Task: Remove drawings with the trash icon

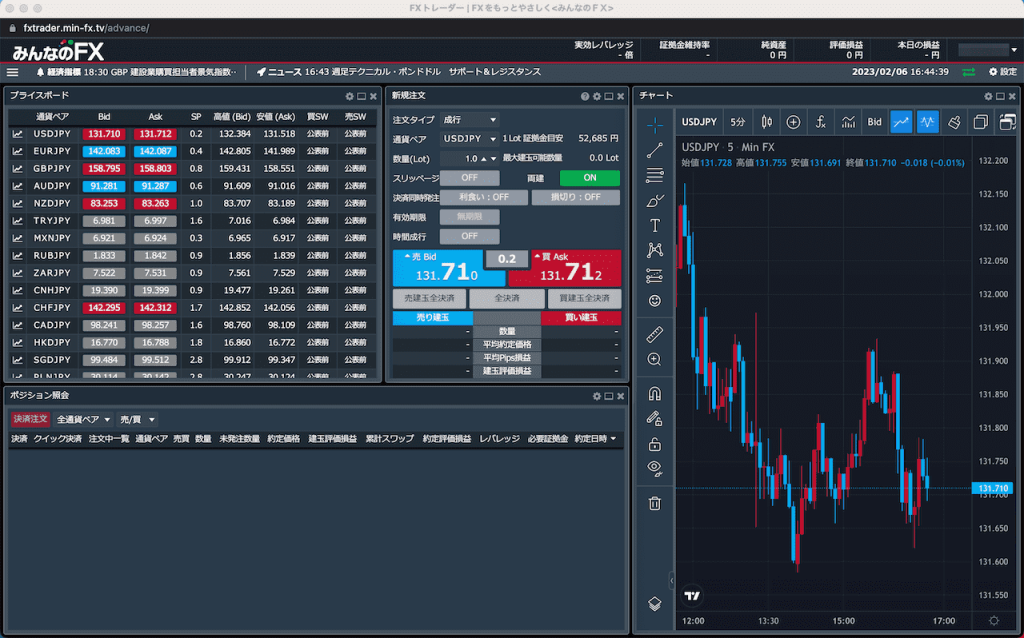Action: point(654,503)
